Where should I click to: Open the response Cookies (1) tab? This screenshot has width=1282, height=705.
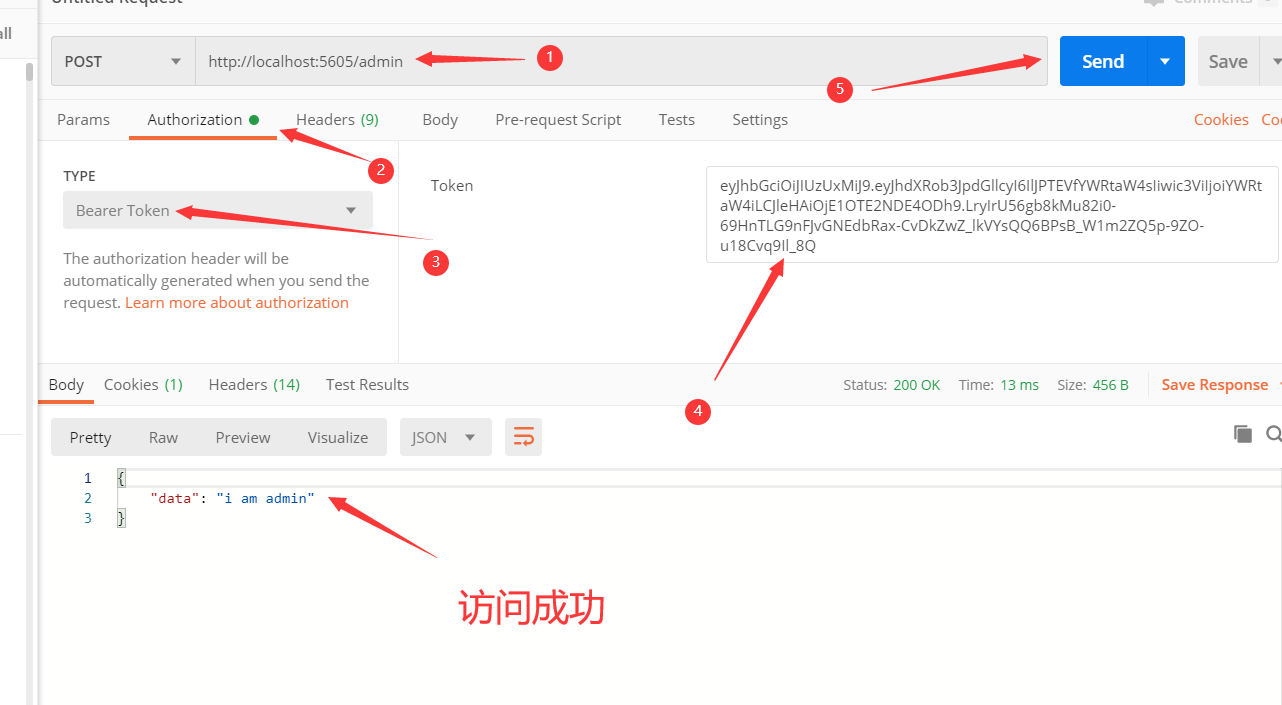click(x=143, y=384)
